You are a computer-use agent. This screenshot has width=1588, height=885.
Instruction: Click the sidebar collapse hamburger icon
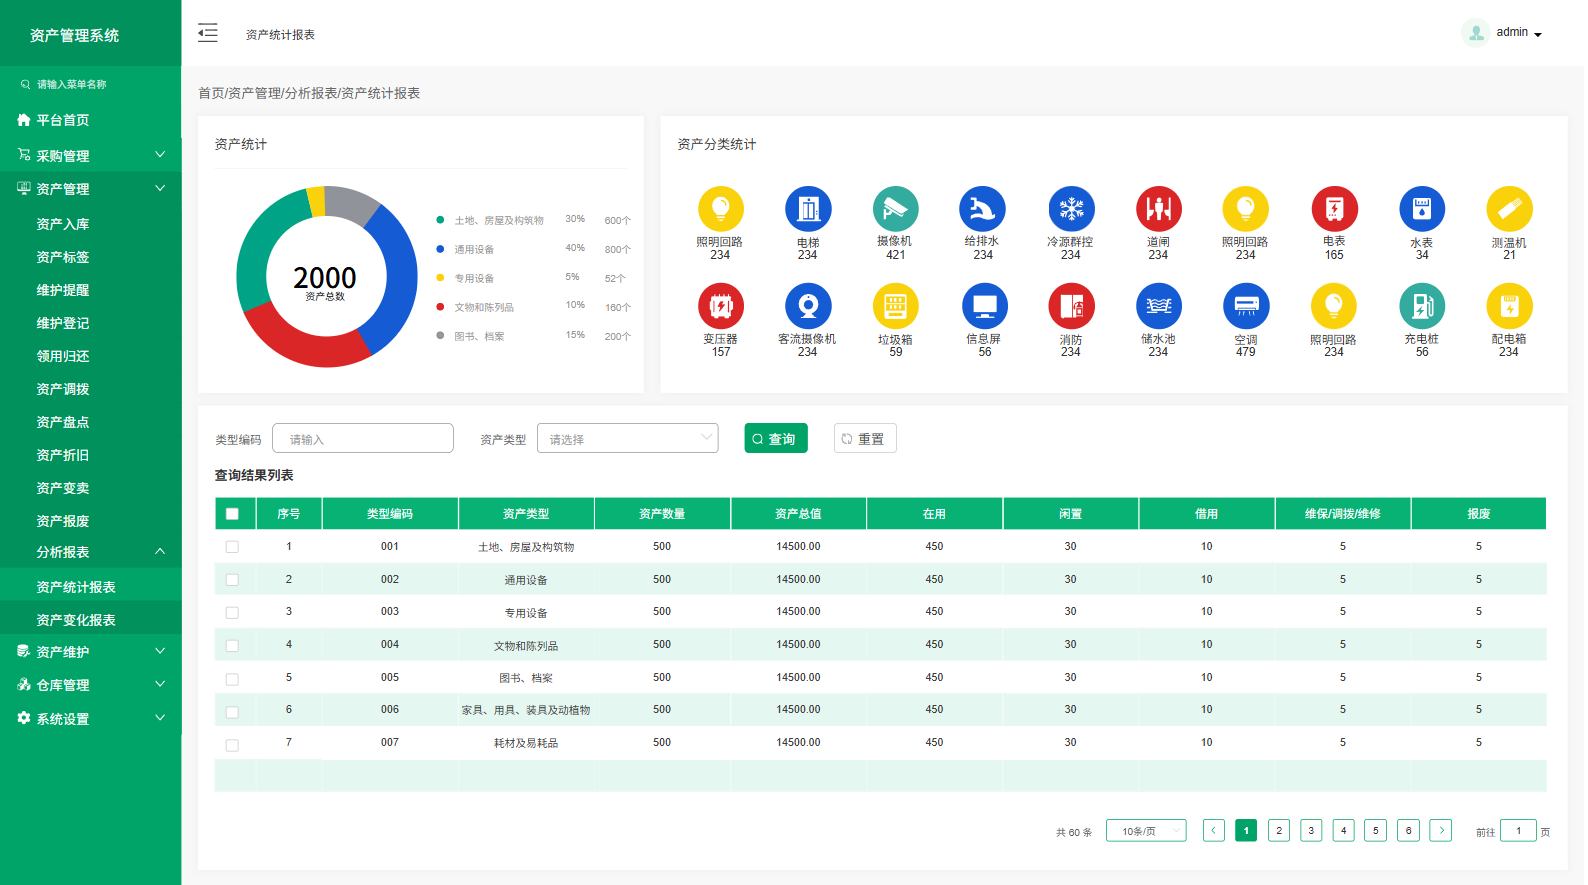pyautogui.click(x=208, y=33)
